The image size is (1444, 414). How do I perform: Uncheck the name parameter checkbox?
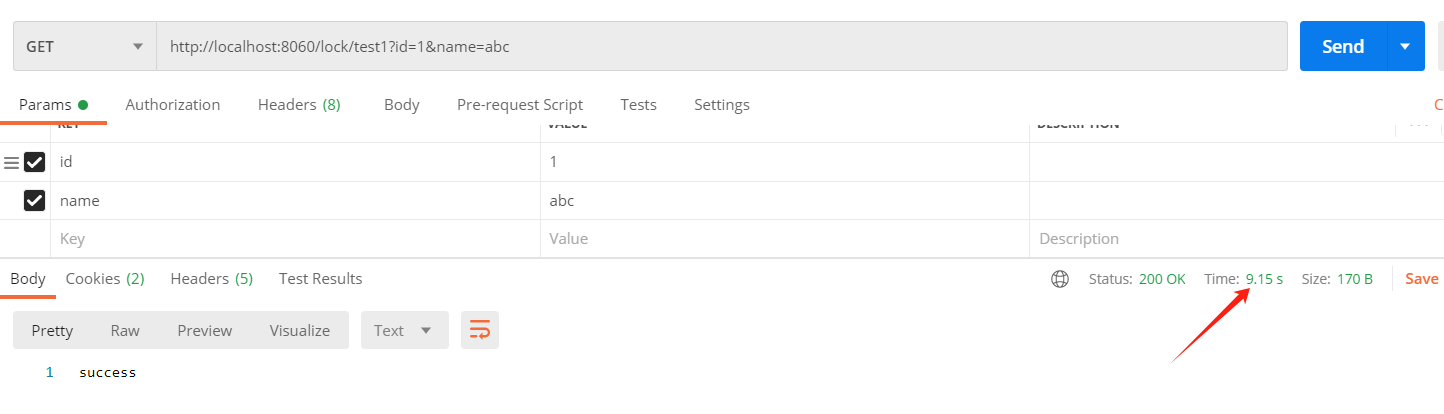(x=35, y=201)
